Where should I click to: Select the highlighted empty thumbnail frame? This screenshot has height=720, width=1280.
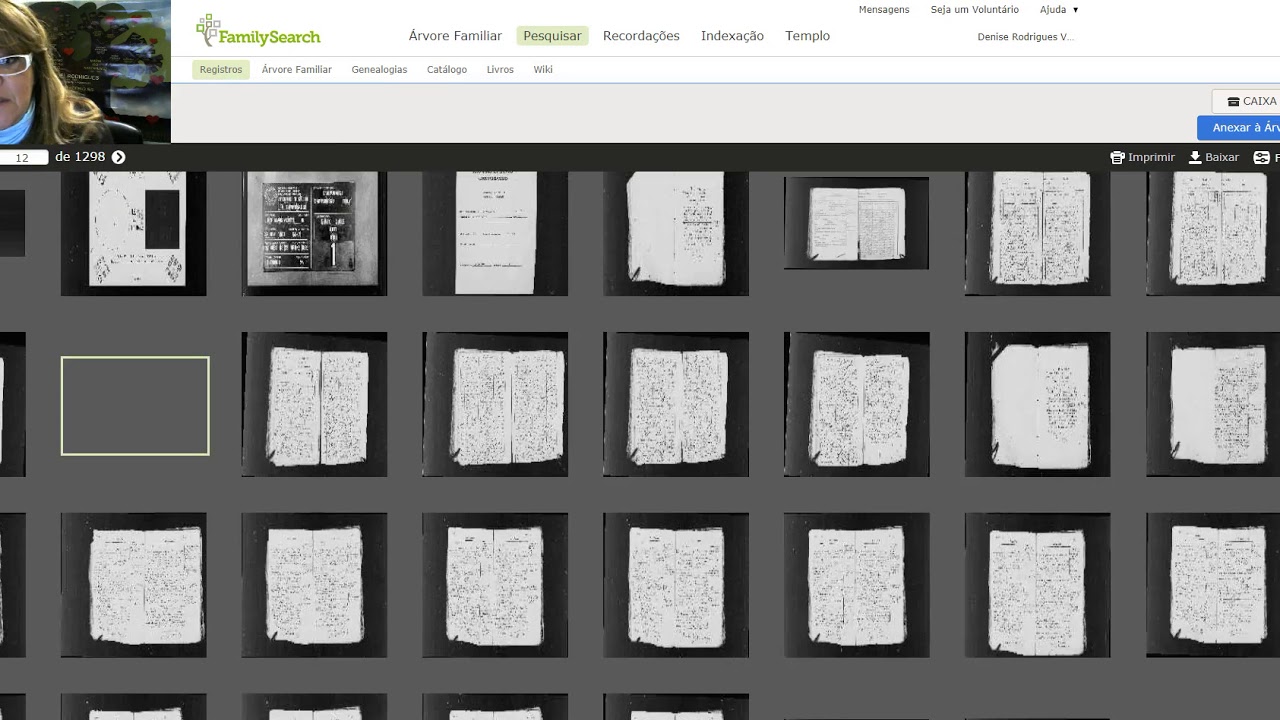tap(135, 406)
